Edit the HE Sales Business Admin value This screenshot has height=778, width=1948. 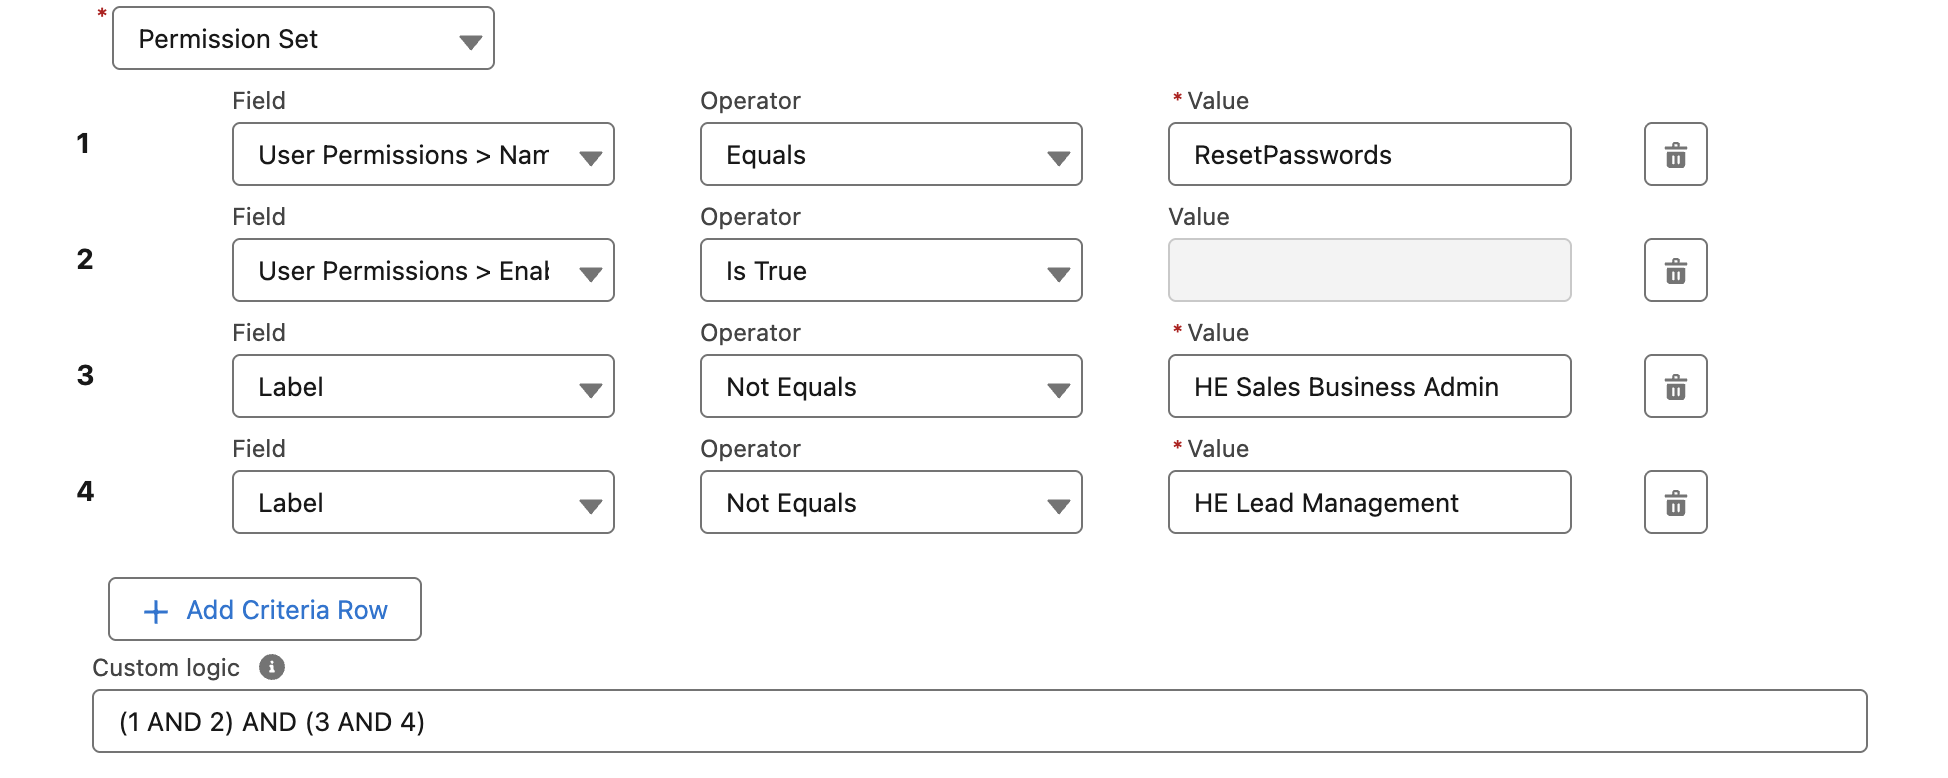[x=1370, y=386]
